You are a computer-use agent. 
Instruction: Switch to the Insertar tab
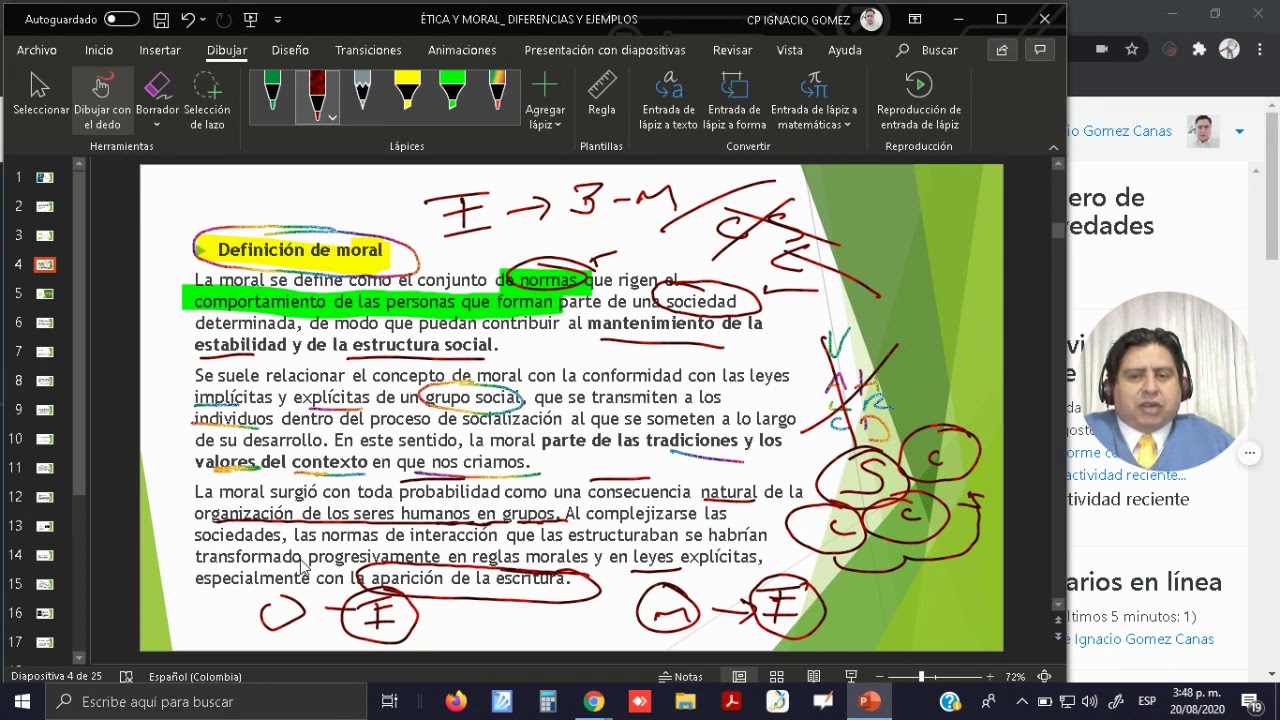point(160,50)
